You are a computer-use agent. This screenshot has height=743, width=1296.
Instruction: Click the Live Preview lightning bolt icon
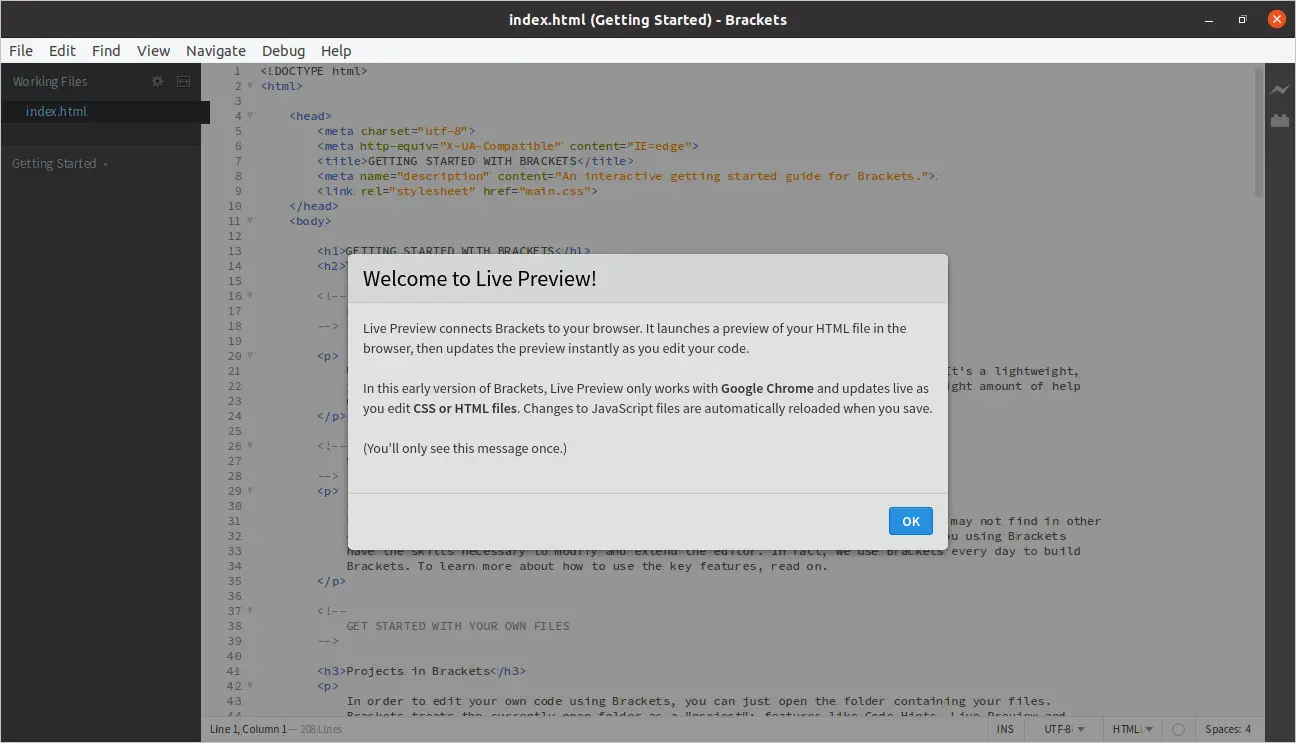point(1280,90)
